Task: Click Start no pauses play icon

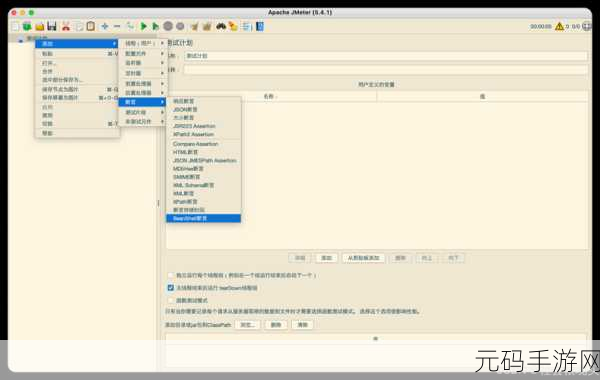Action: pos(155,26)
